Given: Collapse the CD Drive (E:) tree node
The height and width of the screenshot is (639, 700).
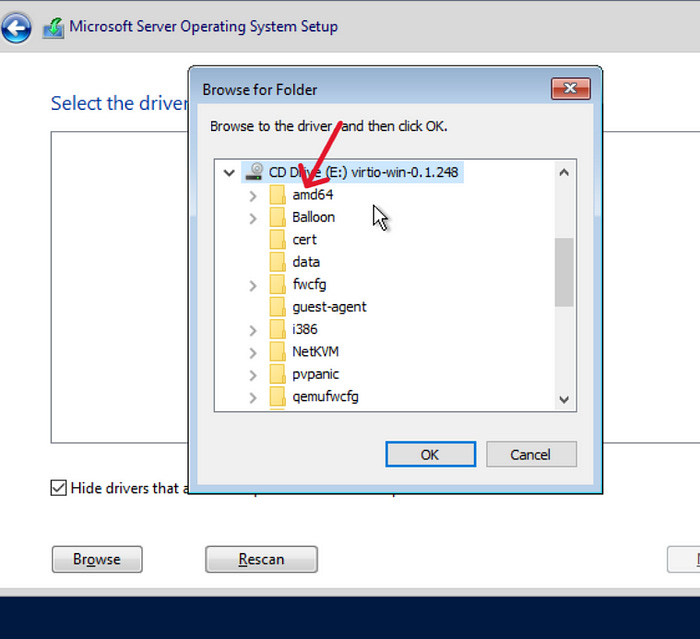Looking at the screenshot, I should [x=229, y=172].
